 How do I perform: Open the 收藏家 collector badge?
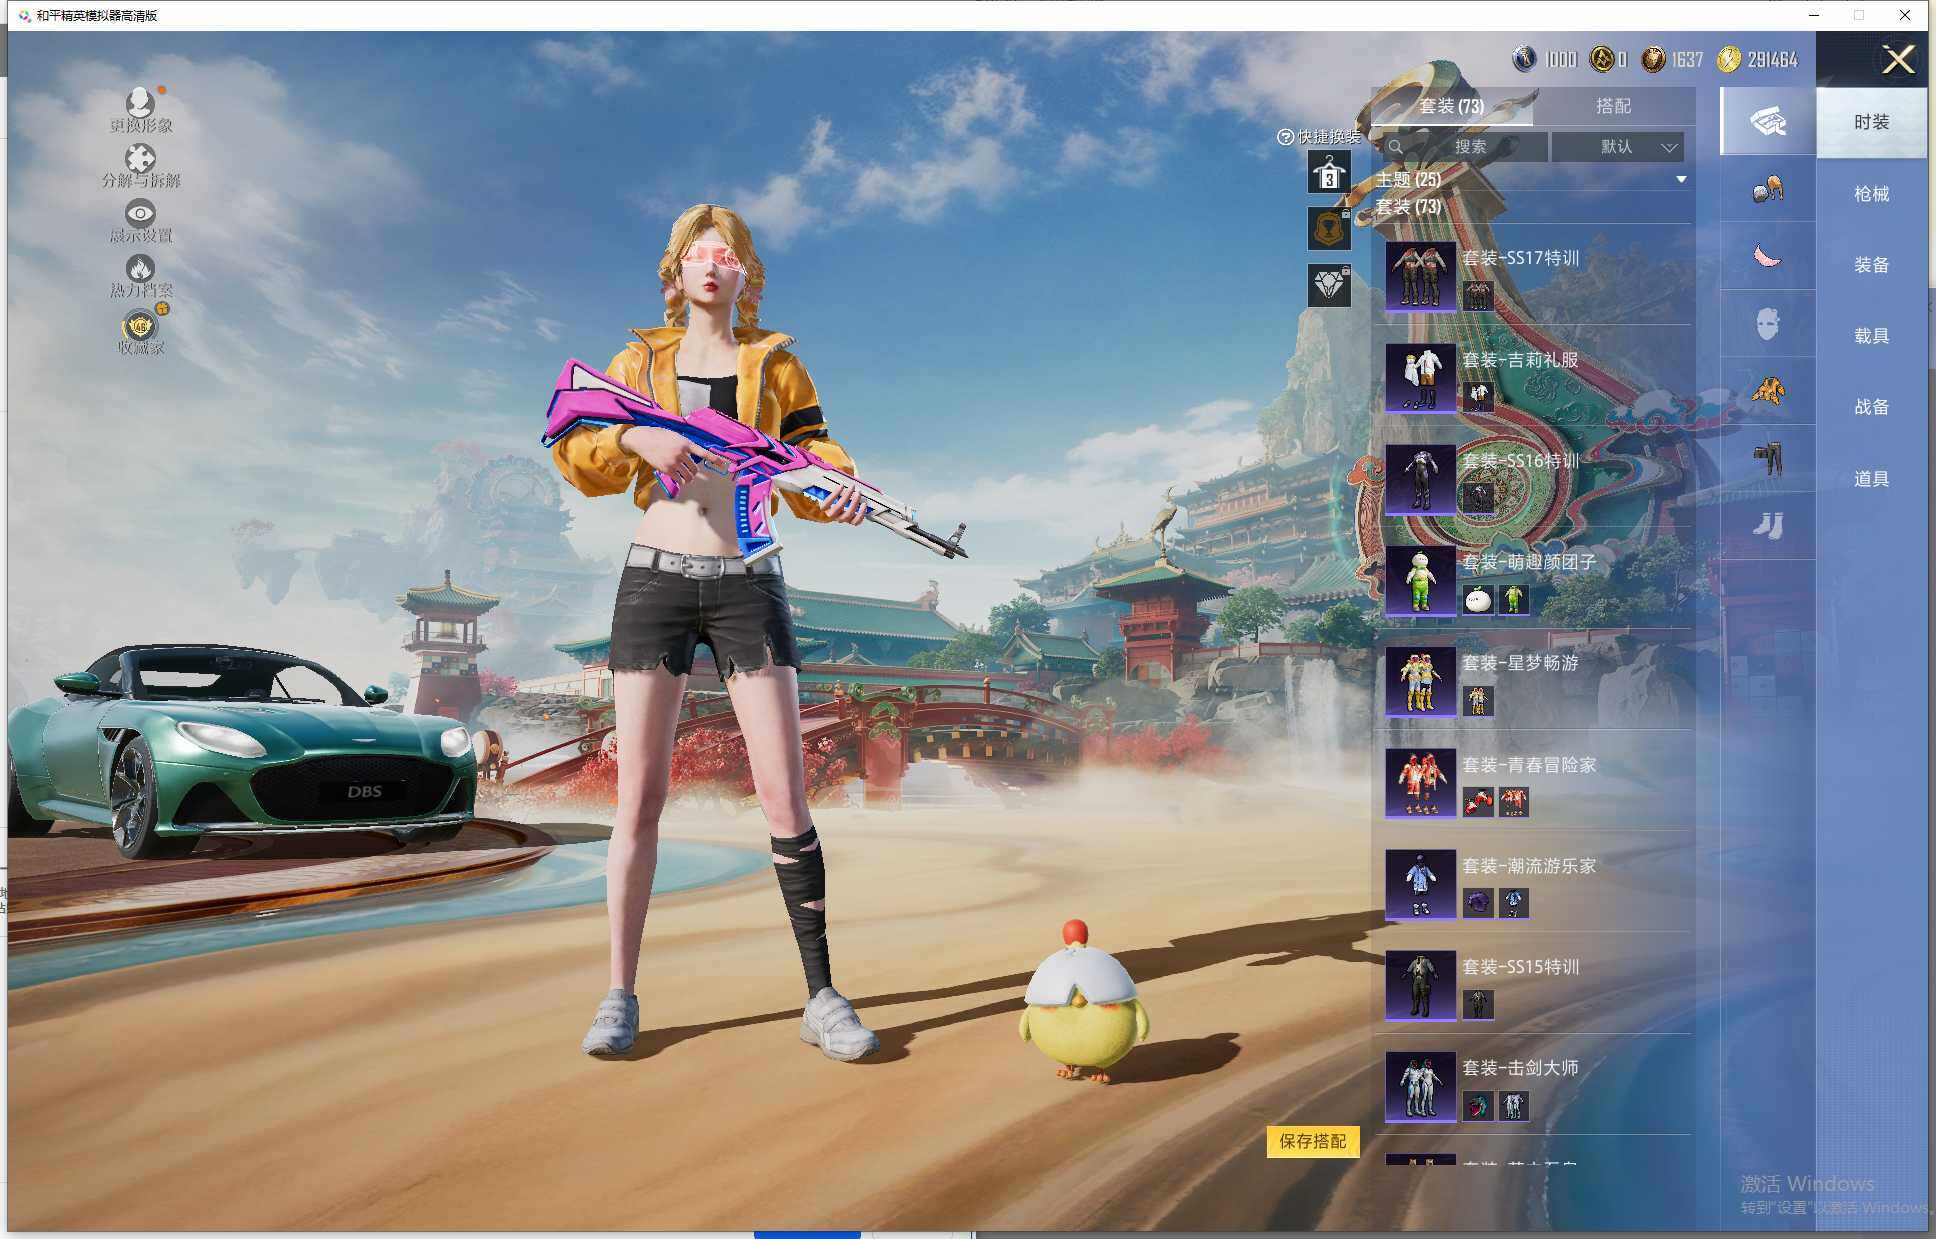140,327
